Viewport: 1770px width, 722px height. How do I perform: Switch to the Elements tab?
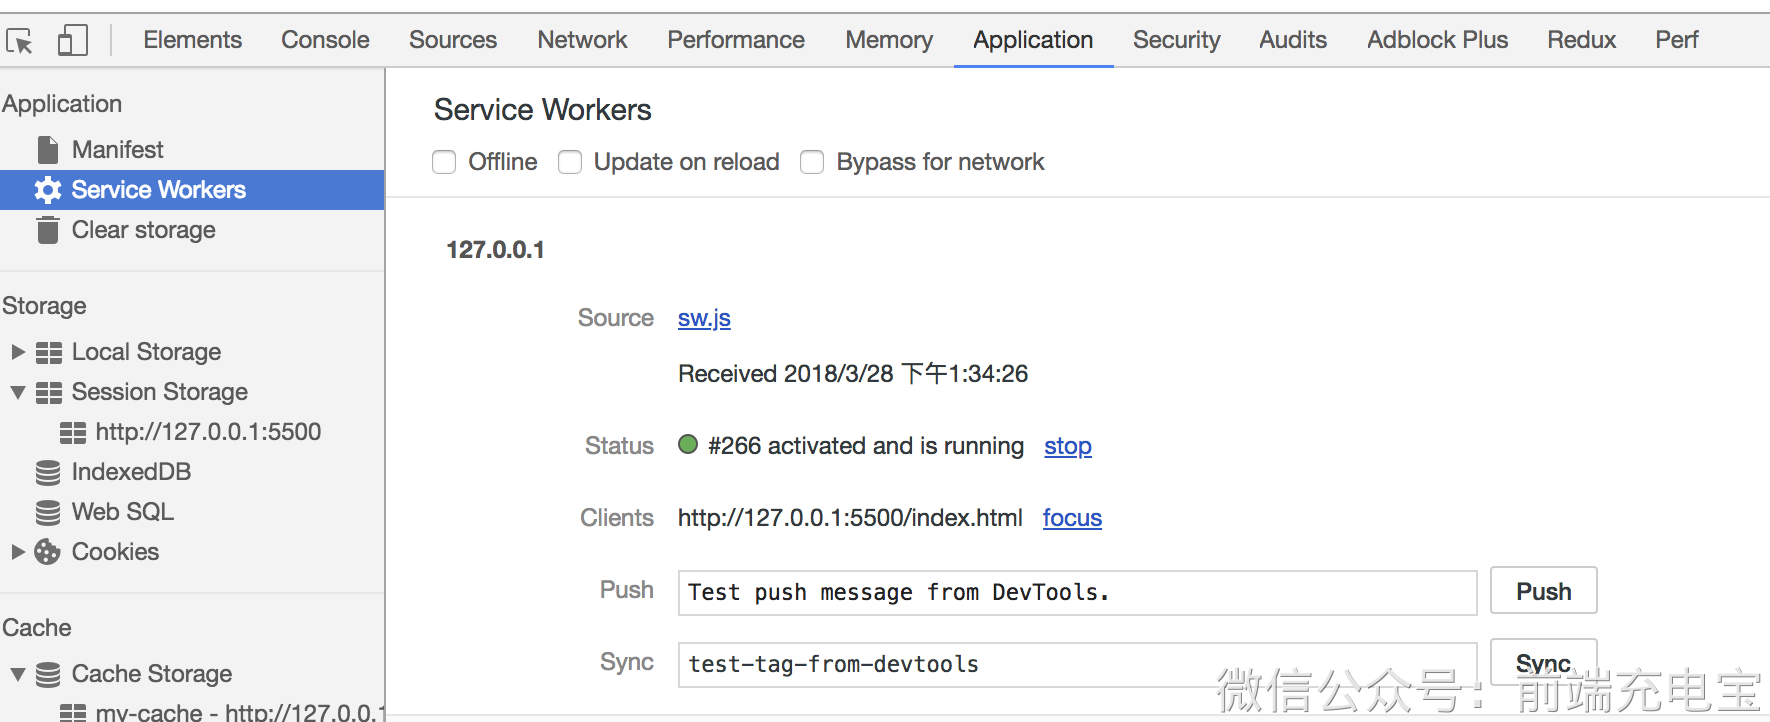click(x=193, y=40)
